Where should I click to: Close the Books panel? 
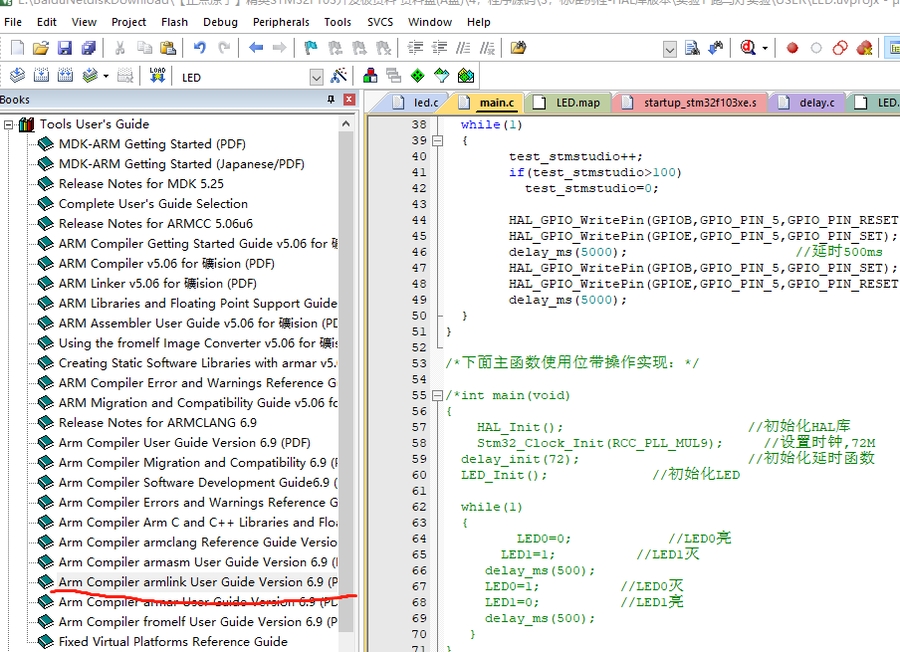click(349, 100)
